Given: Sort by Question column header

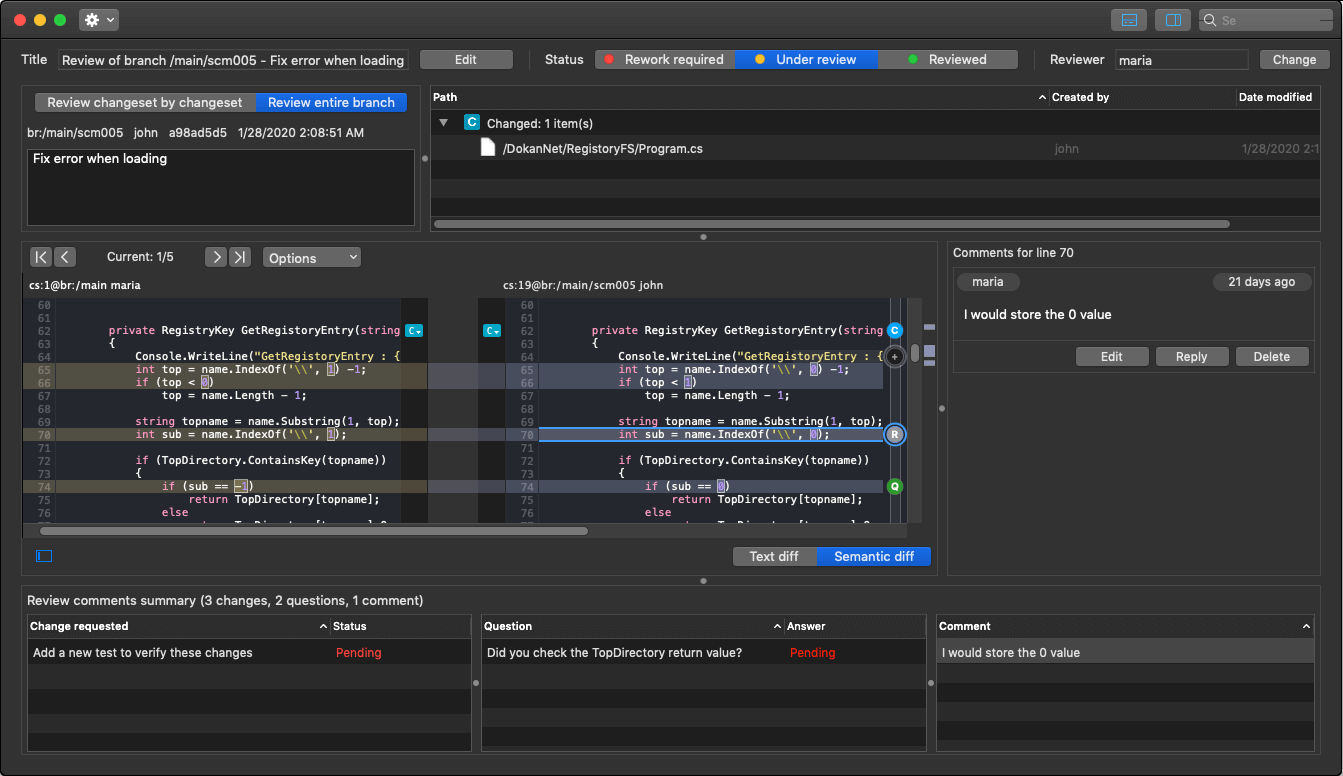Looking at the screenshot, I should click(x=632, y=626).
